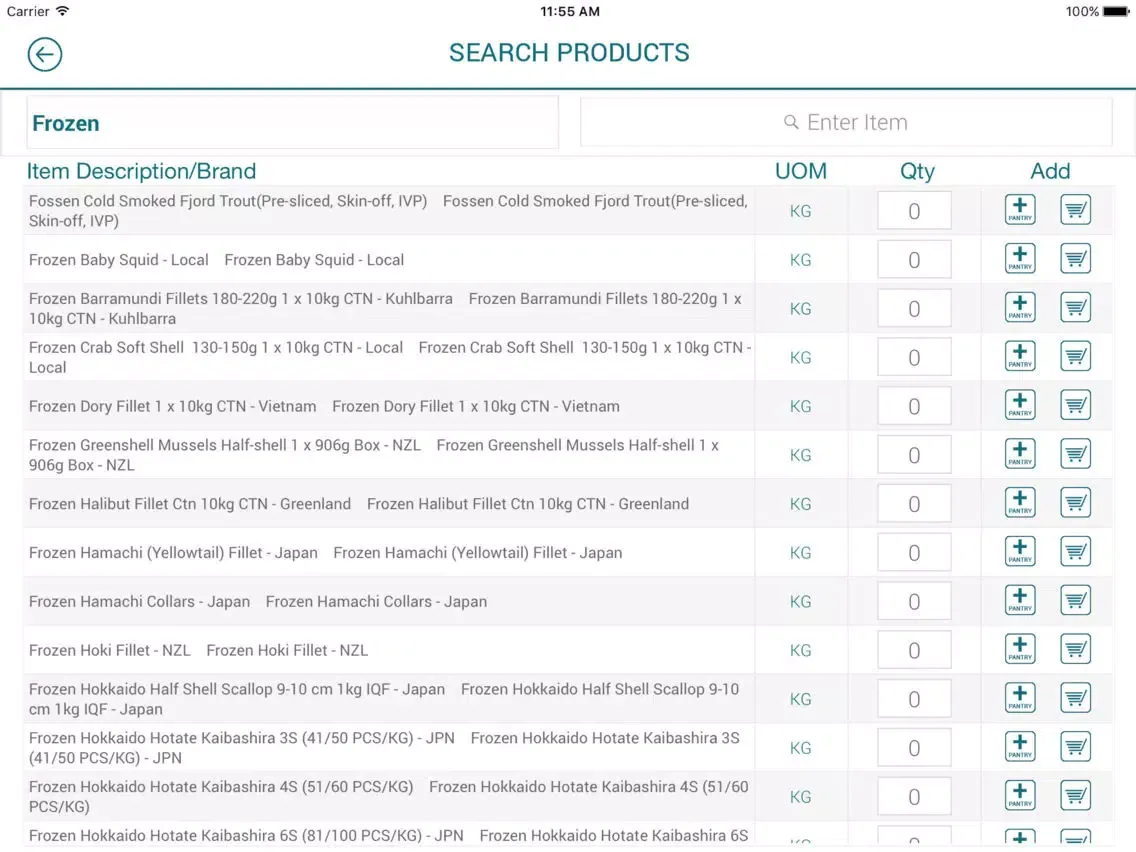Select the Frozen Crab Soft Shell description
The height and width of the screenshot is (852, 1136).
click(x=390, y=357)
